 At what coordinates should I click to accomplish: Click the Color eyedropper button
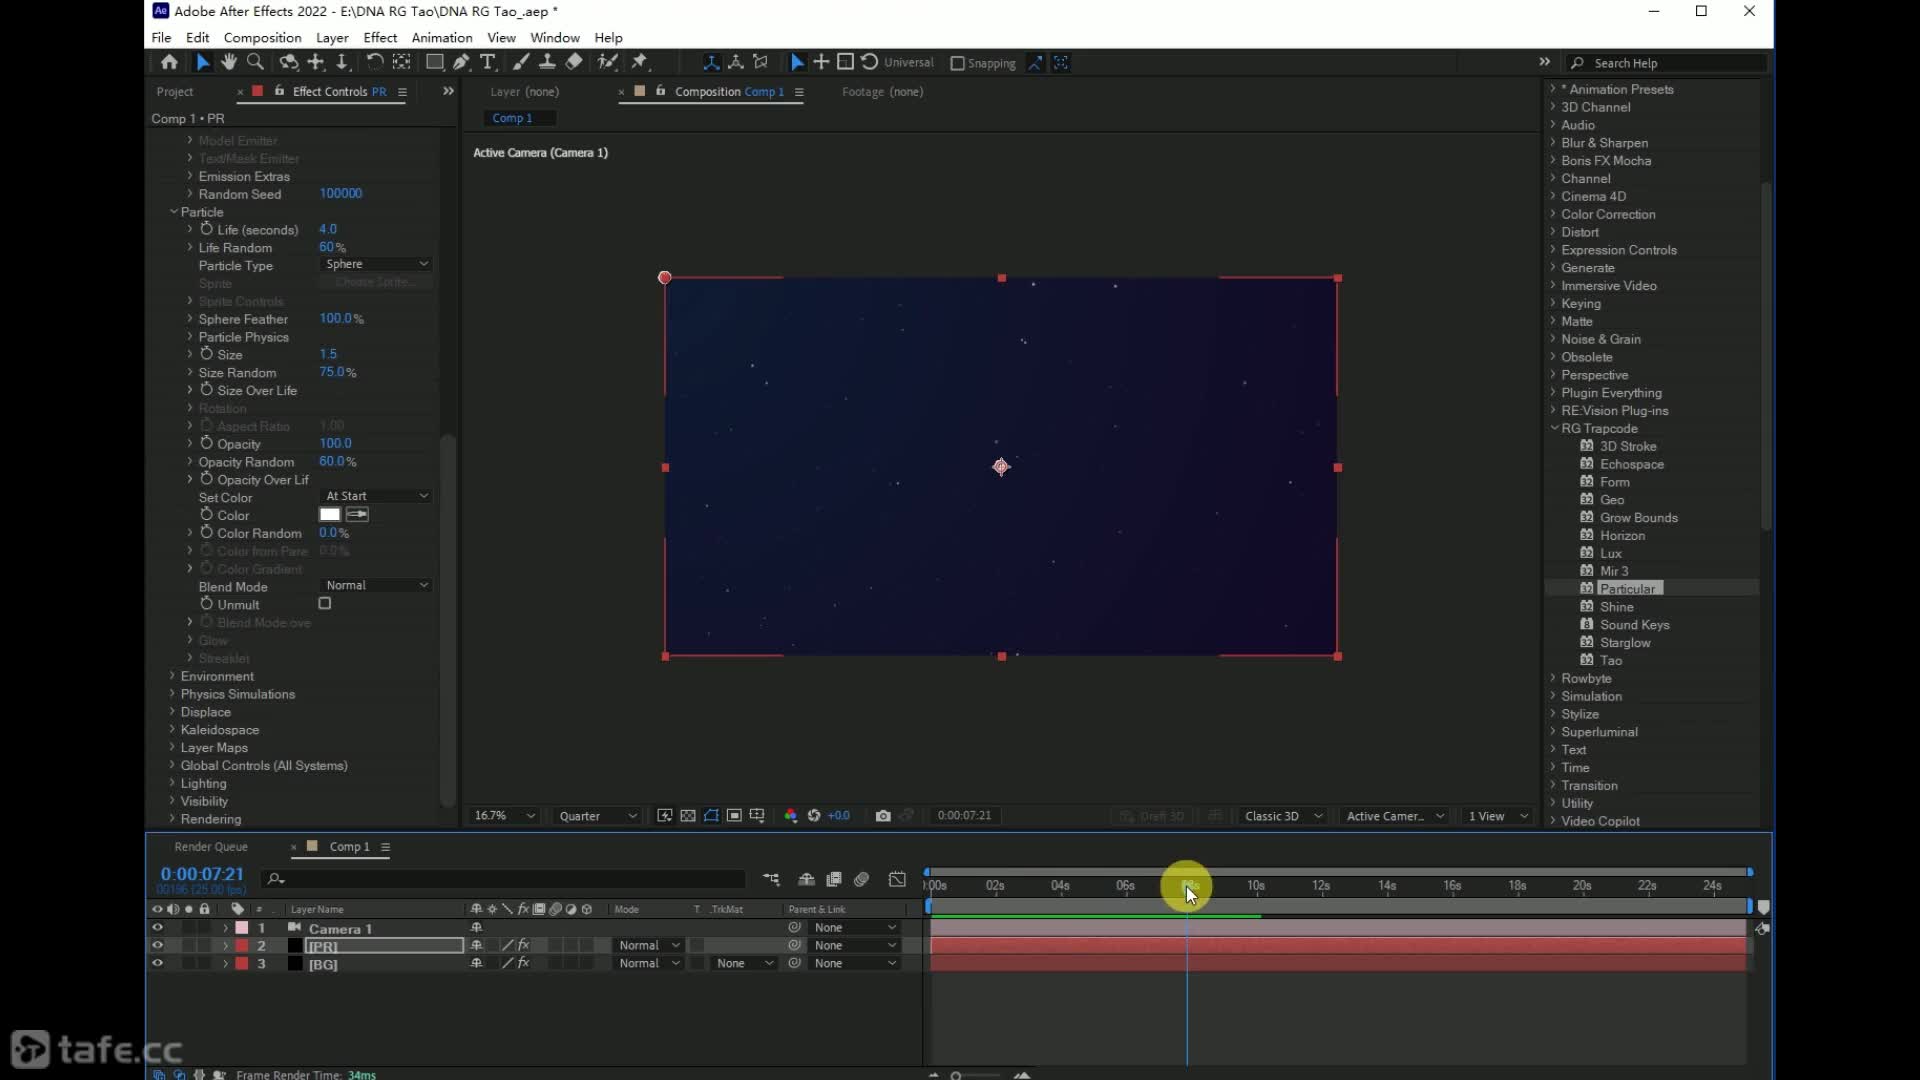coord(357,514)
